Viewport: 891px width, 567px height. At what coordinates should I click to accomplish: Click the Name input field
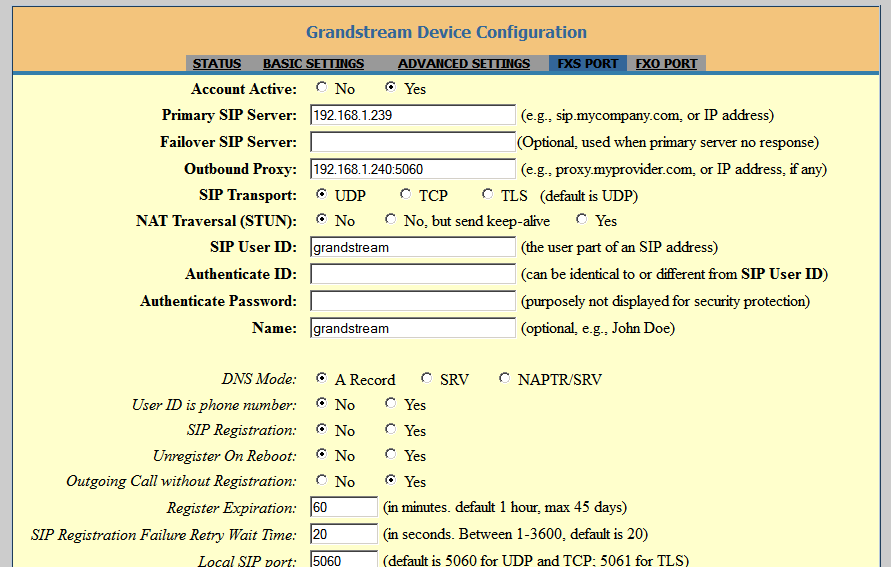(x=413, y=328)
